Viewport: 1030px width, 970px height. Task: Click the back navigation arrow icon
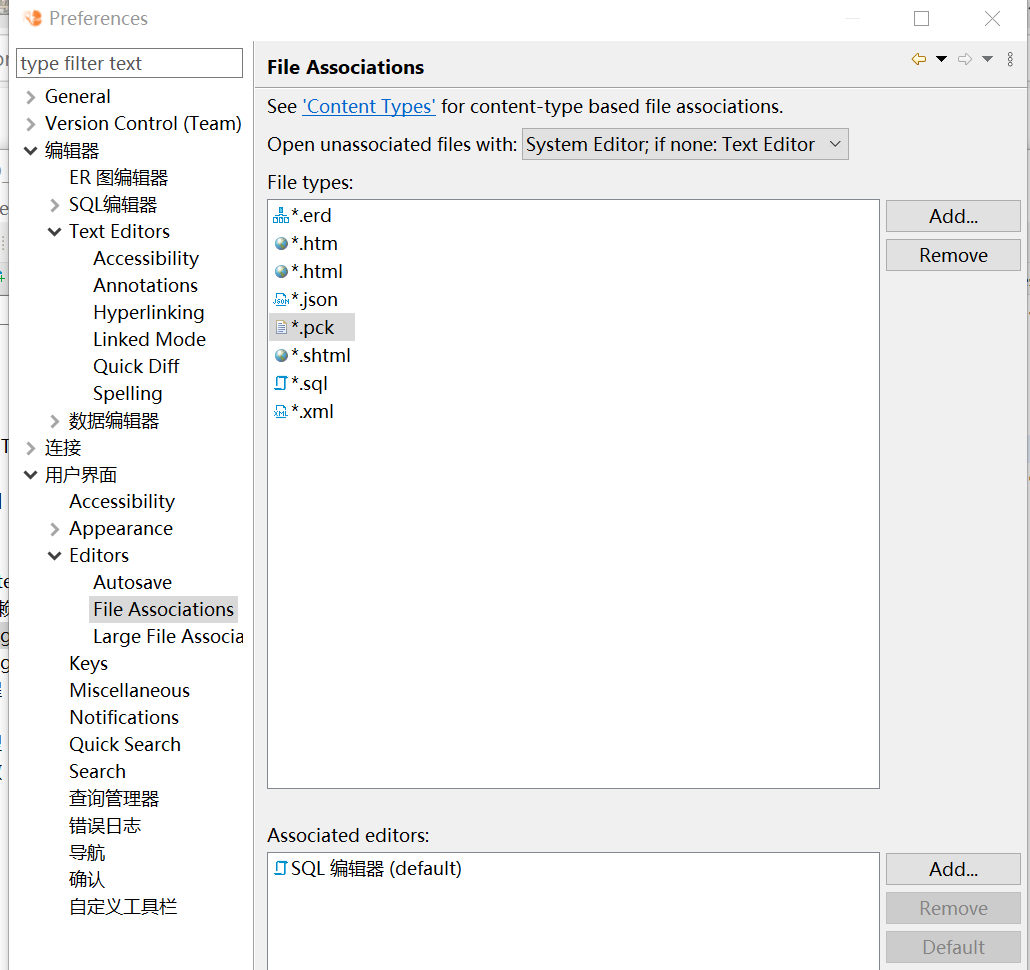click(x=918, y=60)
